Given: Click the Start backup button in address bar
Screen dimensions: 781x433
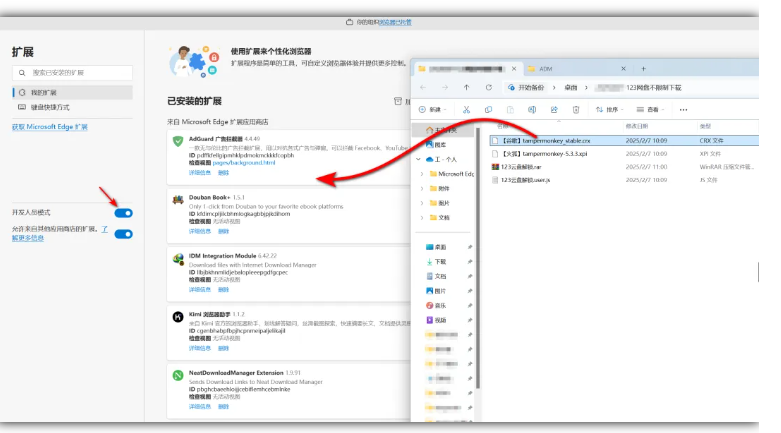Looking at the screenshot, I should click(526, 88).
